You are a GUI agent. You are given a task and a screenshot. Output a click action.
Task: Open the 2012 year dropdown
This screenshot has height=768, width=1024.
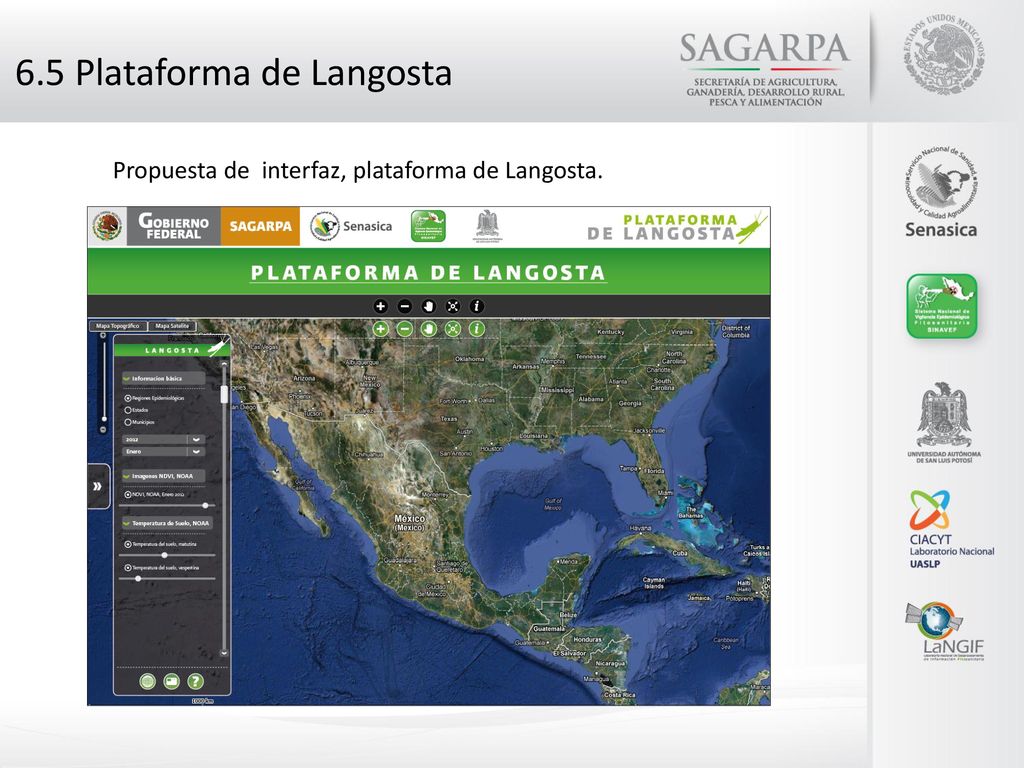[164, 440]
